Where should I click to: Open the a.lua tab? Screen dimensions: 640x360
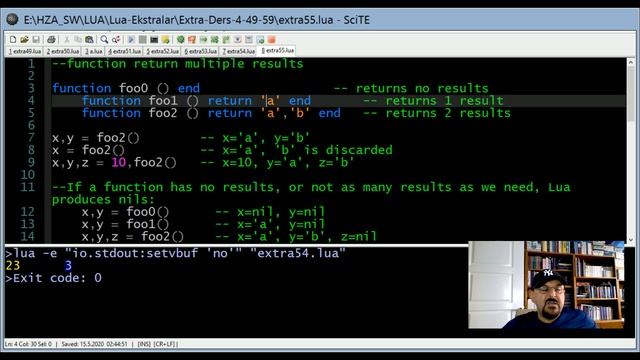[x=93, y=51]
